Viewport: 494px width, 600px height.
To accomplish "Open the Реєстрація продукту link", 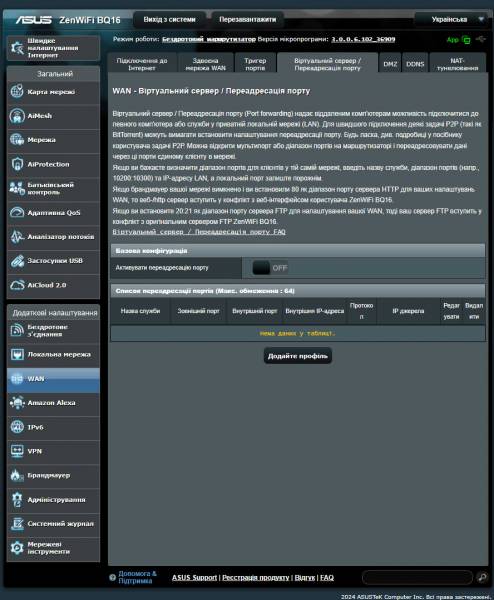I will (x=256, y=577).
